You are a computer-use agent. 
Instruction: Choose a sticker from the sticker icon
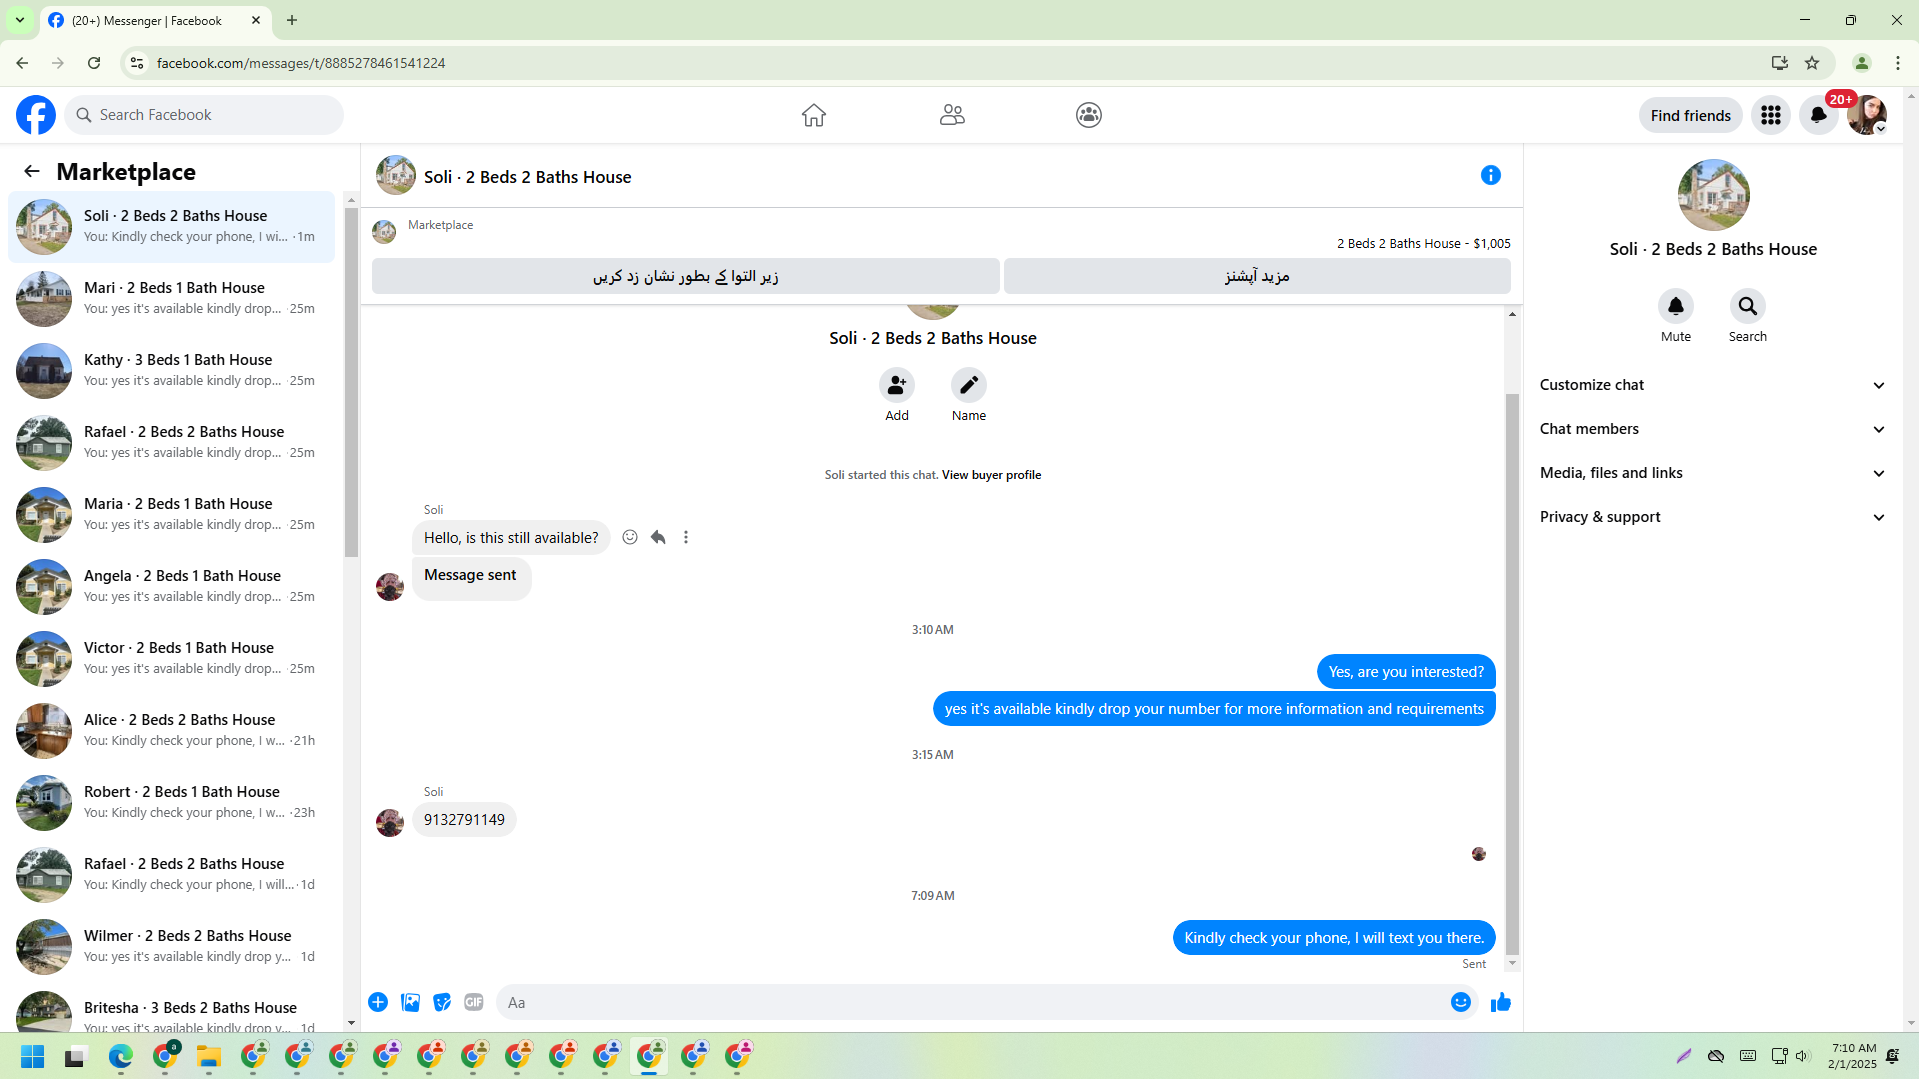coord(442,1002)
